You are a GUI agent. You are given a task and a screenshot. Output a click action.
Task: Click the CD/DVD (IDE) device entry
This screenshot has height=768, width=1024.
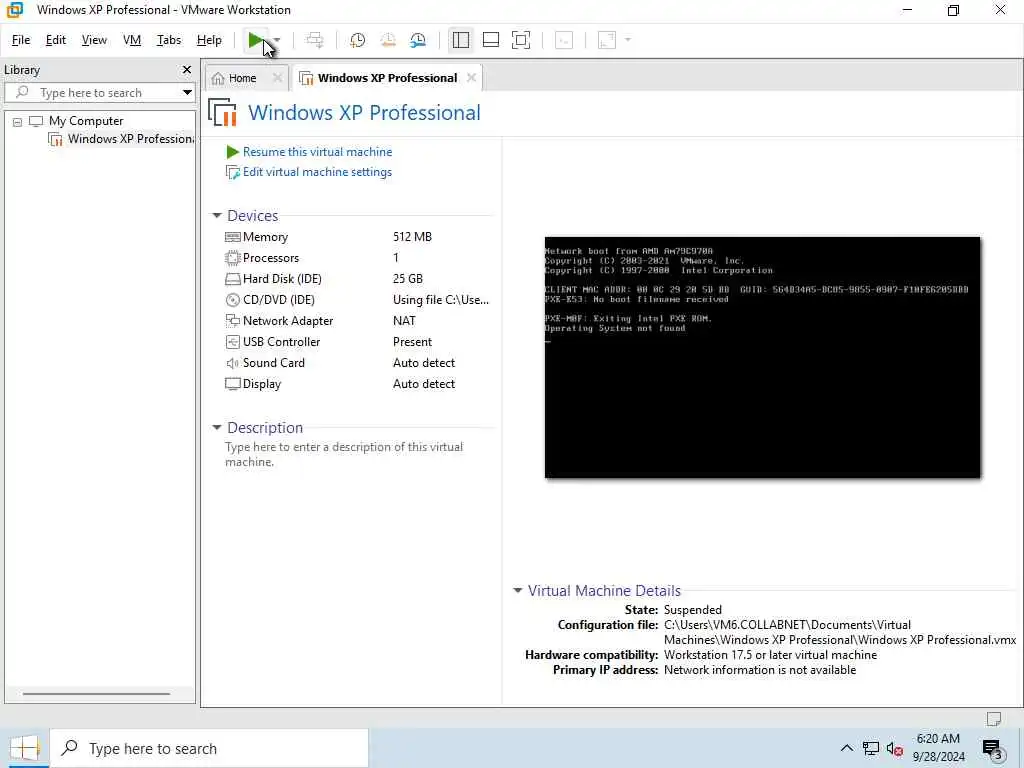click(x=278, y=300)
